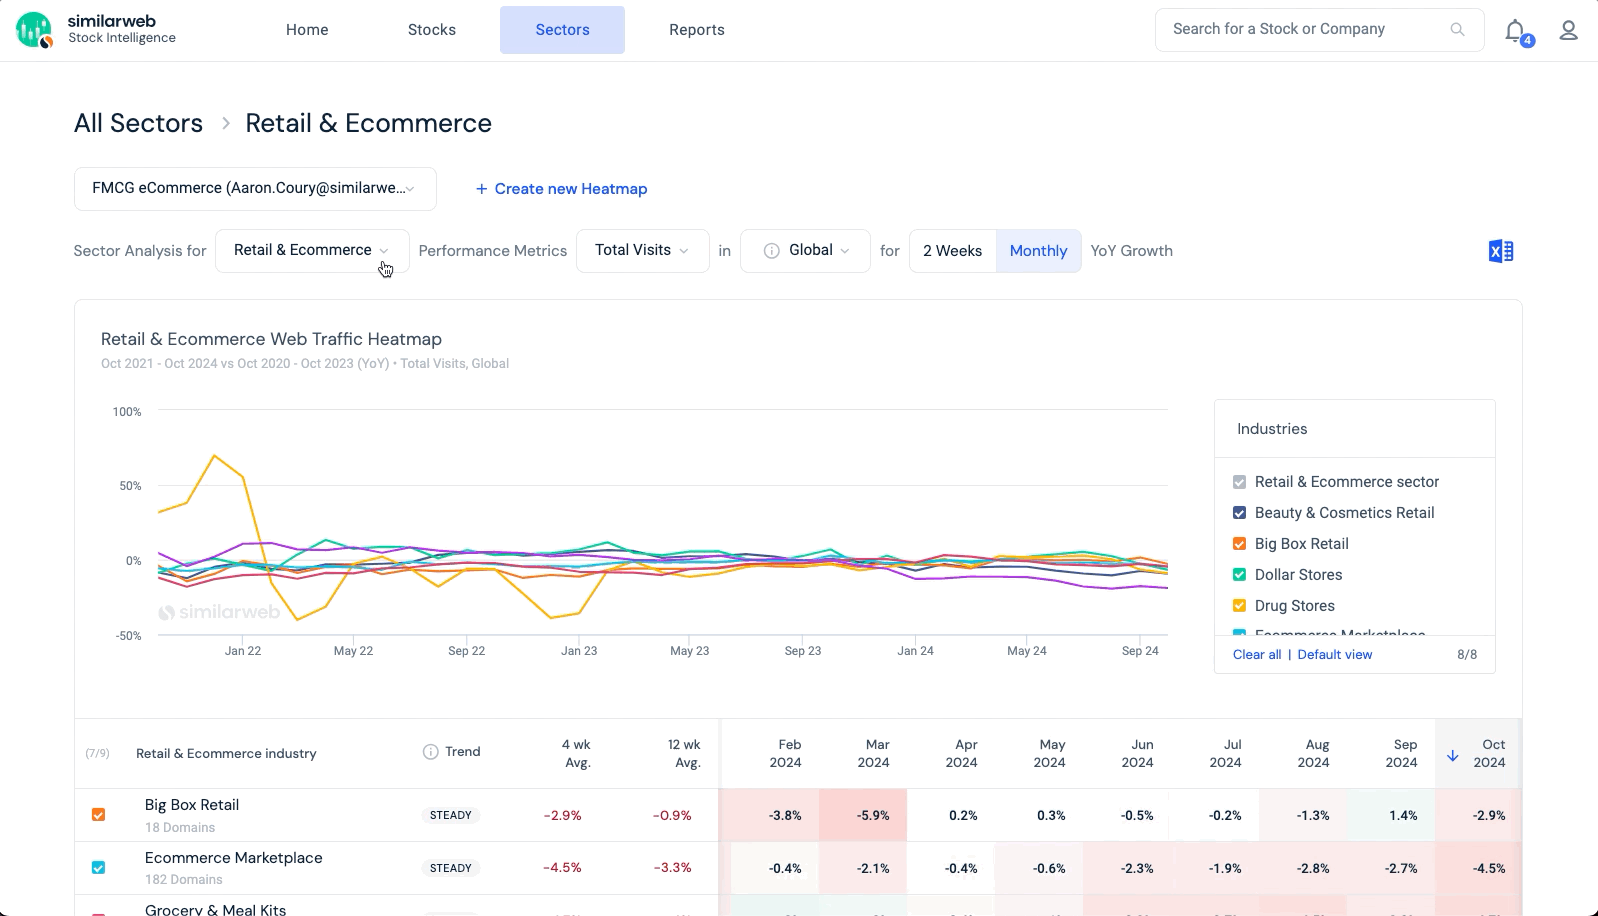The height and width of the screenshot is (916, 1598).
Task: Click the 1.4% Sep 2024 Big Box cell
Action: point(1391,815)
